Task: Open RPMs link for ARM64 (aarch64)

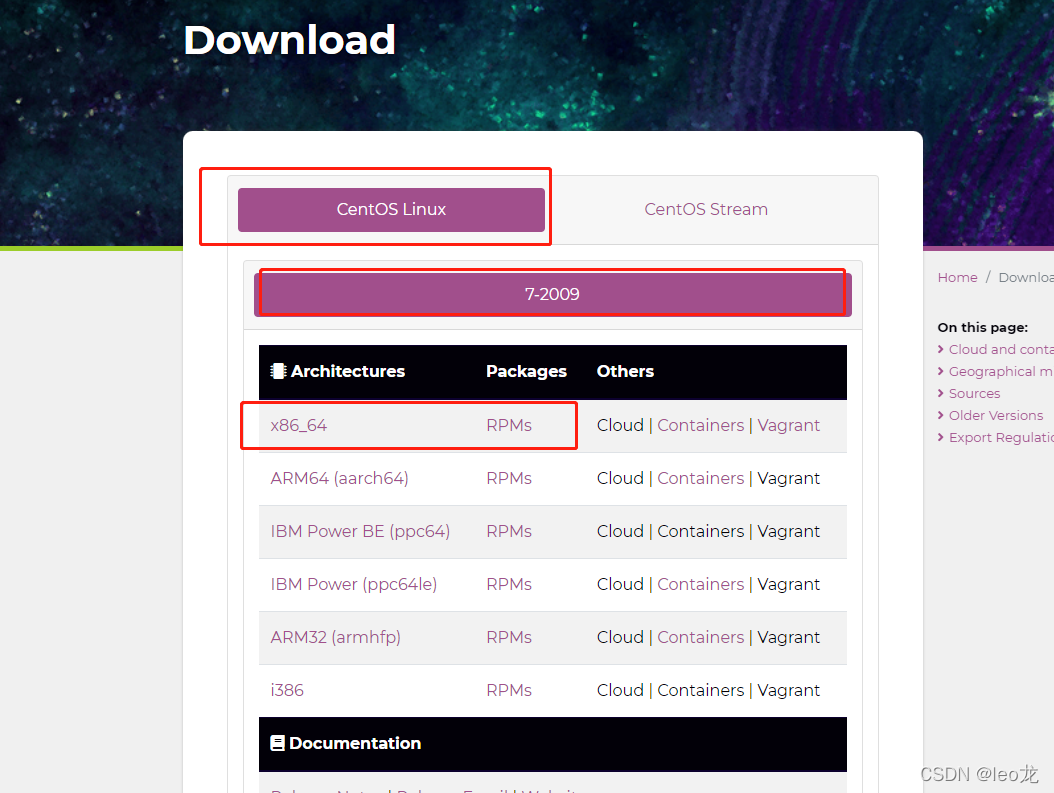Action: point(509,478)
